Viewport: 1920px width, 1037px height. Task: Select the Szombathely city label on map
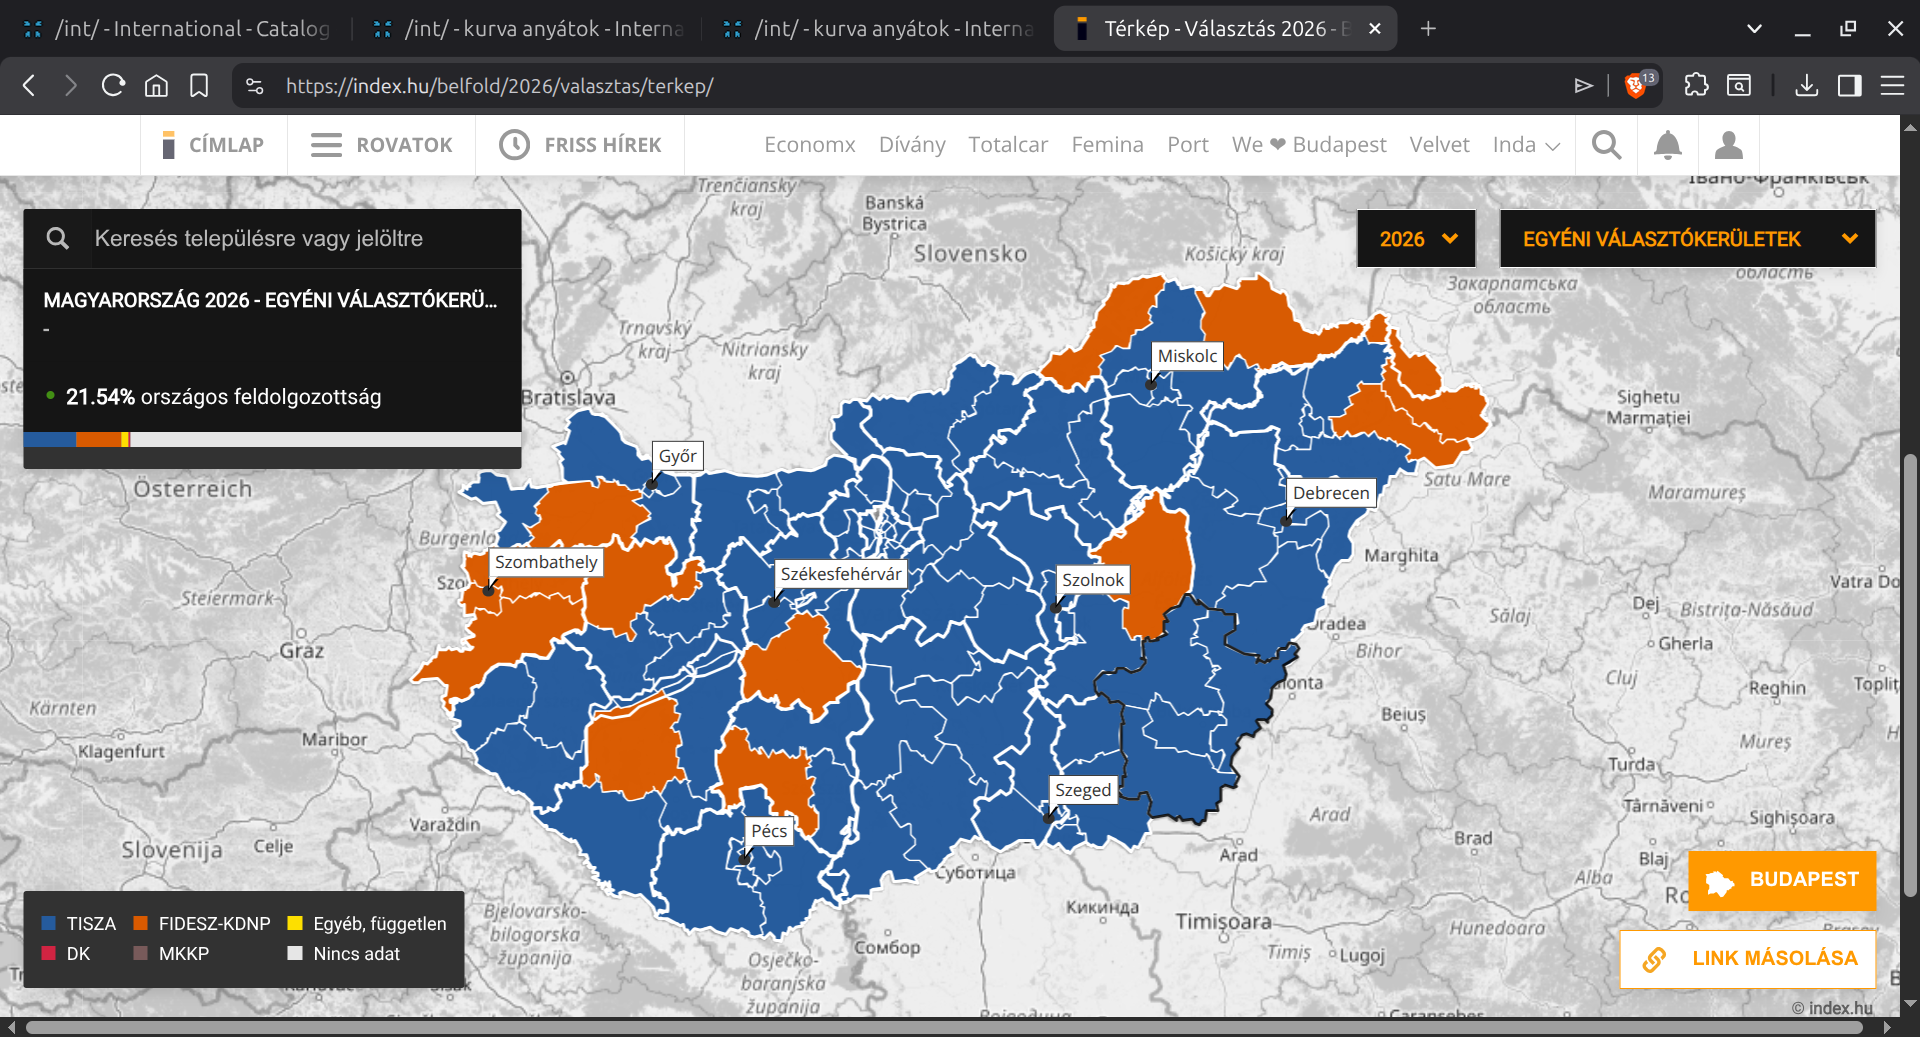546,562
